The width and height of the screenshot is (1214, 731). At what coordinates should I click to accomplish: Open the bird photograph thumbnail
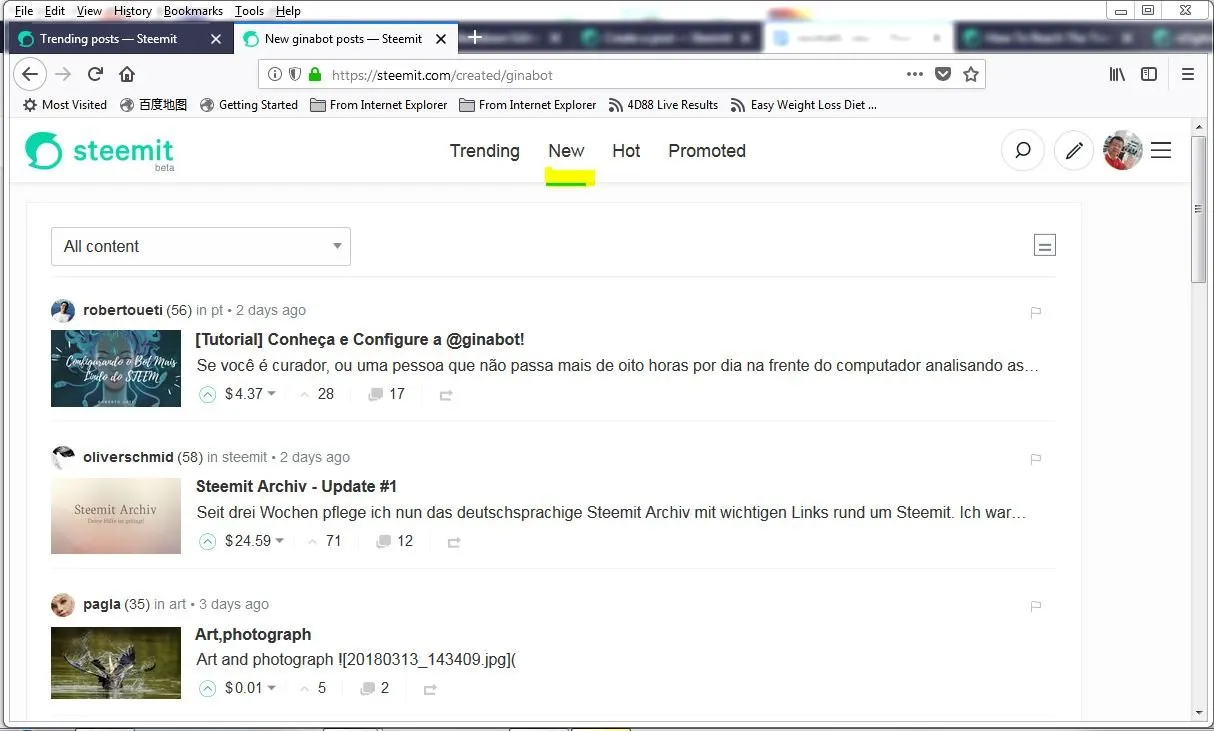coord(116,663)
